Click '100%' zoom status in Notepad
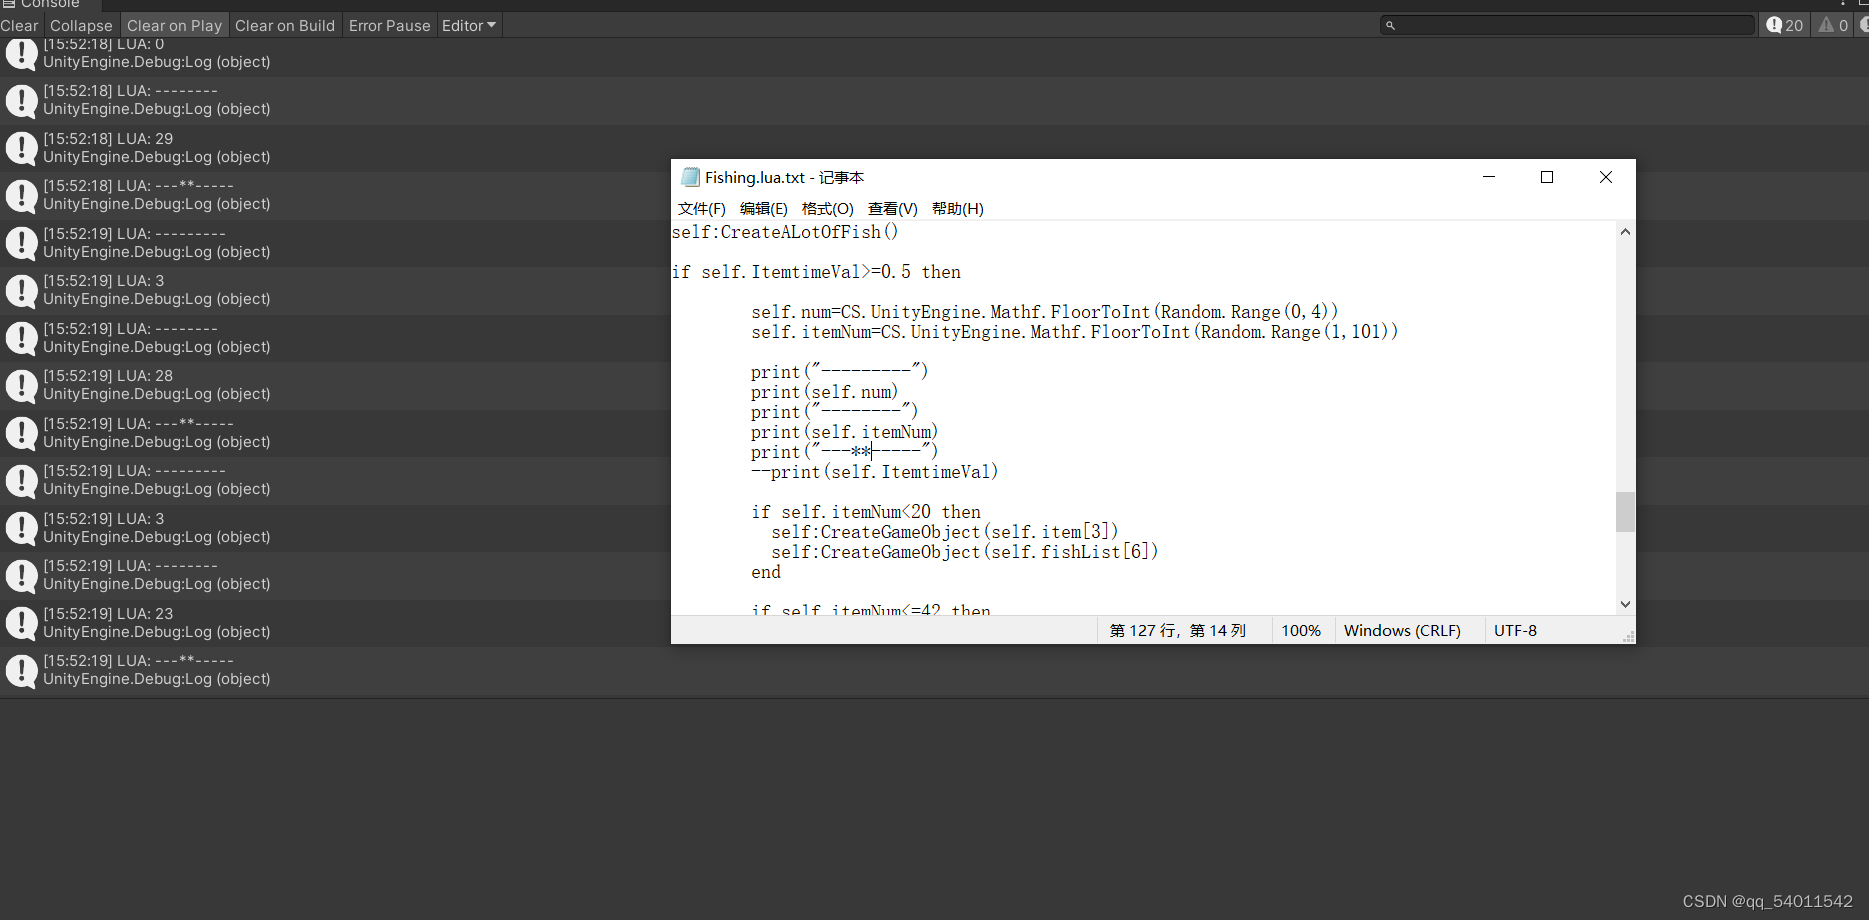Viewport: 1869px width, 920px height. [x=1301, y=631]
